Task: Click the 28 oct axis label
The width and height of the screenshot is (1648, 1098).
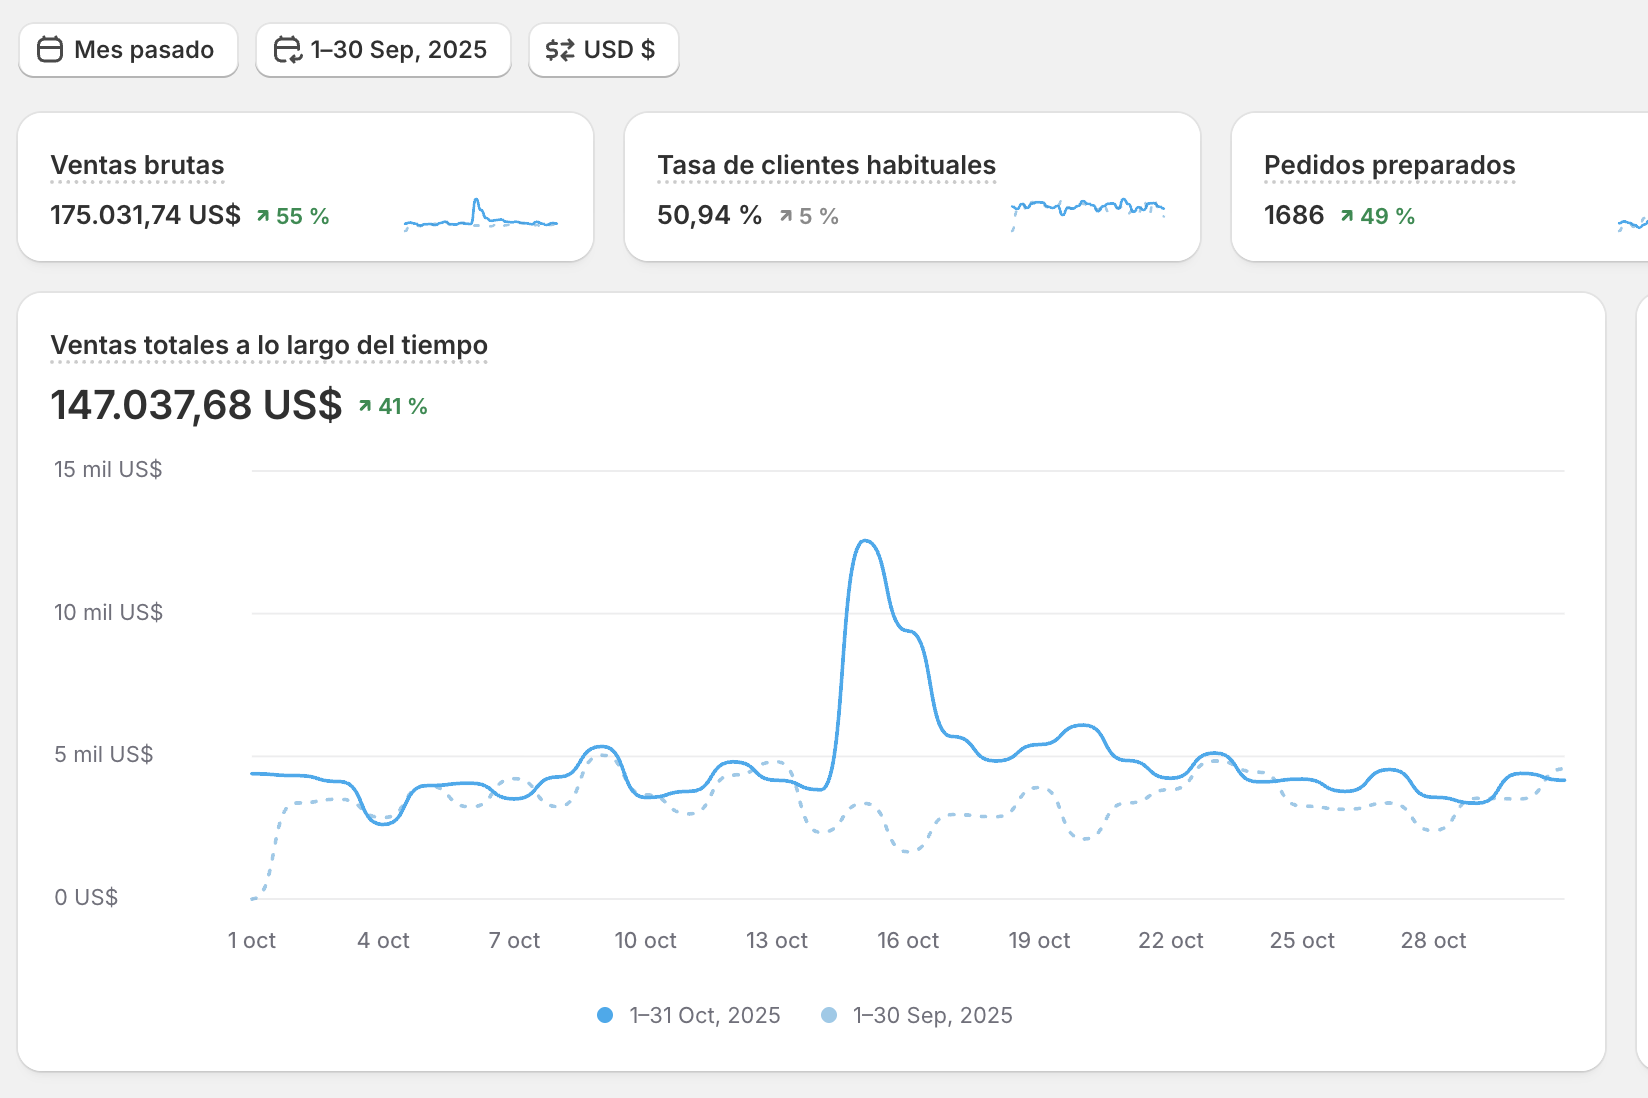Action: pos(1433,940)
